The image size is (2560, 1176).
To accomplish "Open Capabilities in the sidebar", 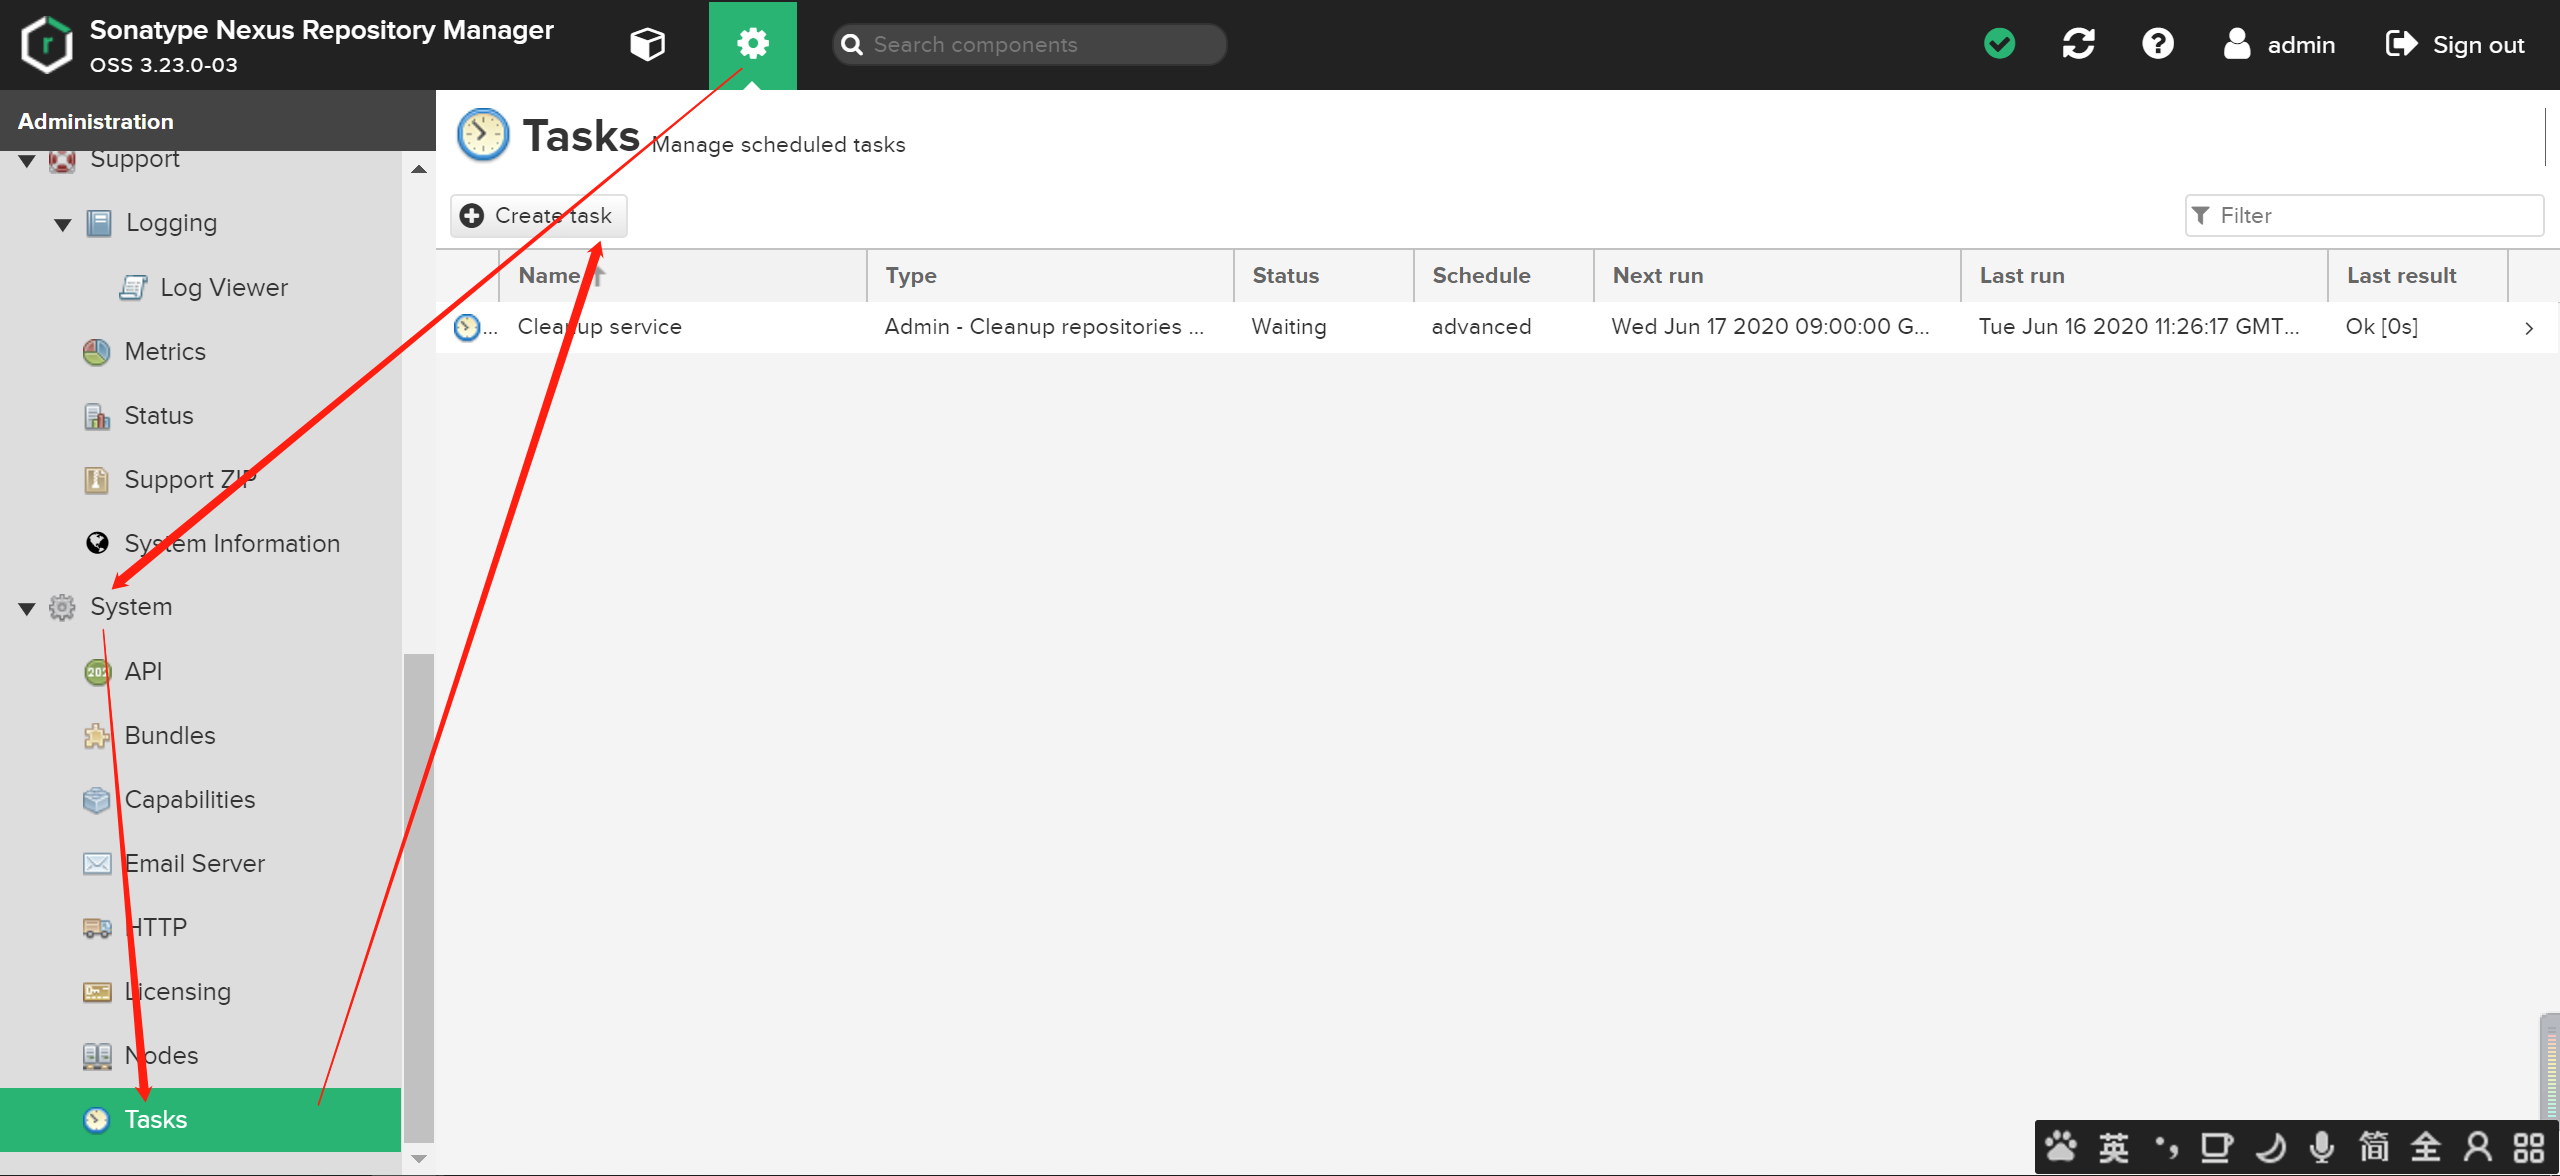I will pyautogui.click(x=189, y=800).
